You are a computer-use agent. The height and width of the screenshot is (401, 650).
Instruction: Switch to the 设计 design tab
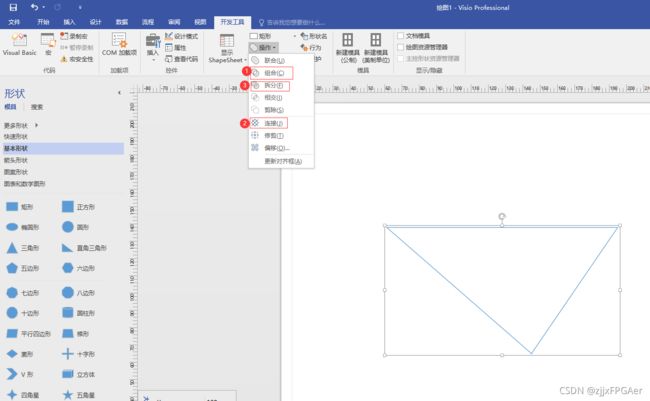[x=95, y=22]
